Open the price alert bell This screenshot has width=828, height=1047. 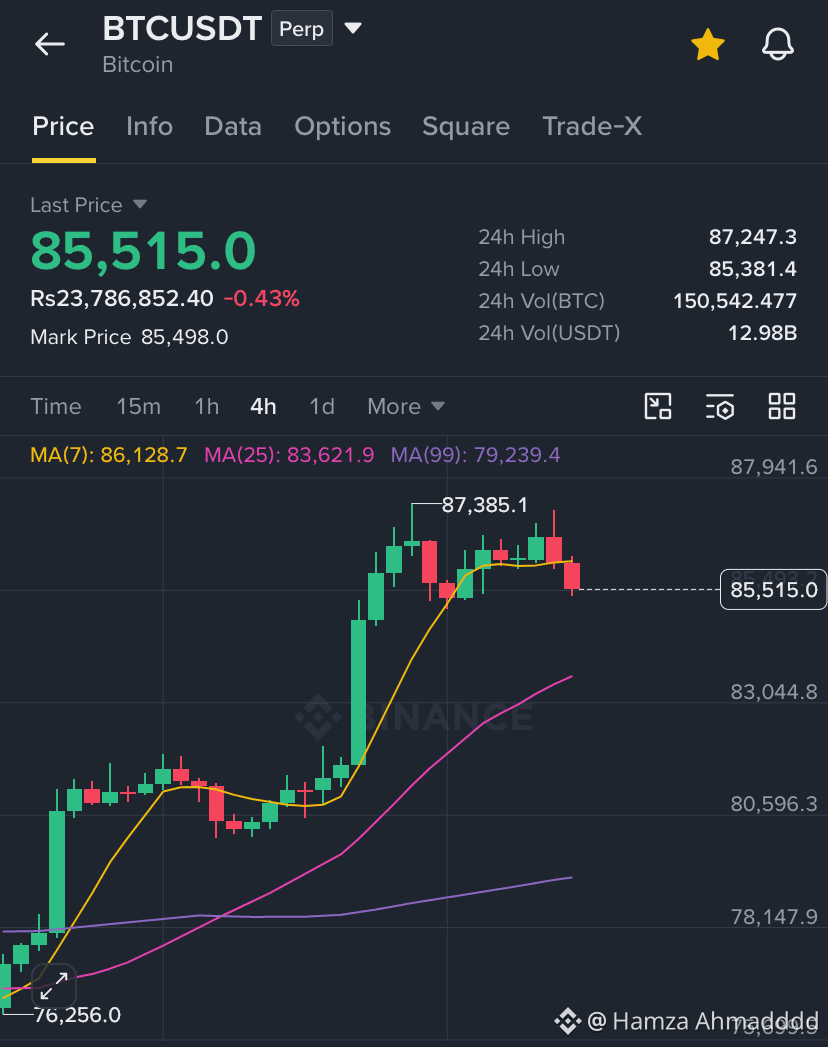(778, 45)
